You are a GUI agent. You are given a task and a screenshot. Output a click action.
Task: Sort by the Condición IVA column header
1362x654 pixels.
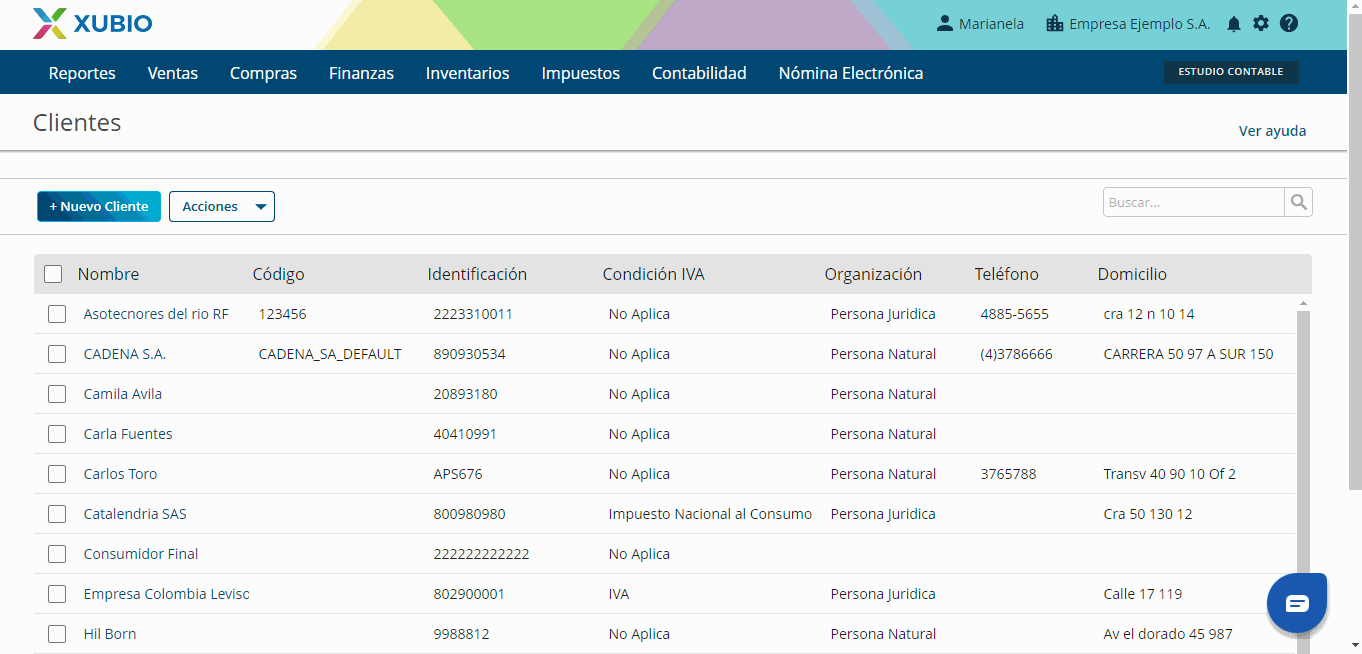653,274
